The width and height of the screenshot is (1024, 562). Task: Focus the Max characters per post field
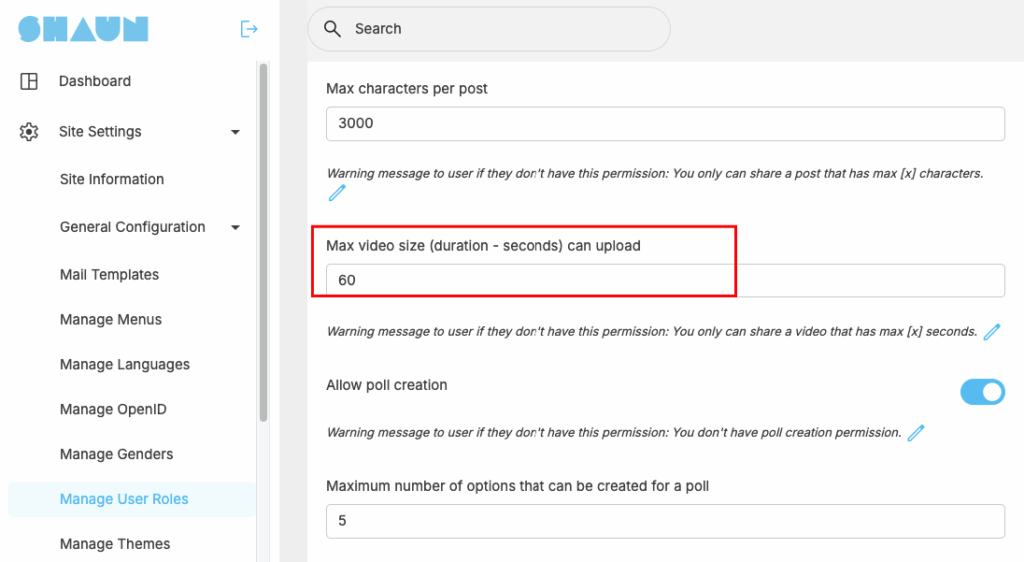click(x=665, y=123)
